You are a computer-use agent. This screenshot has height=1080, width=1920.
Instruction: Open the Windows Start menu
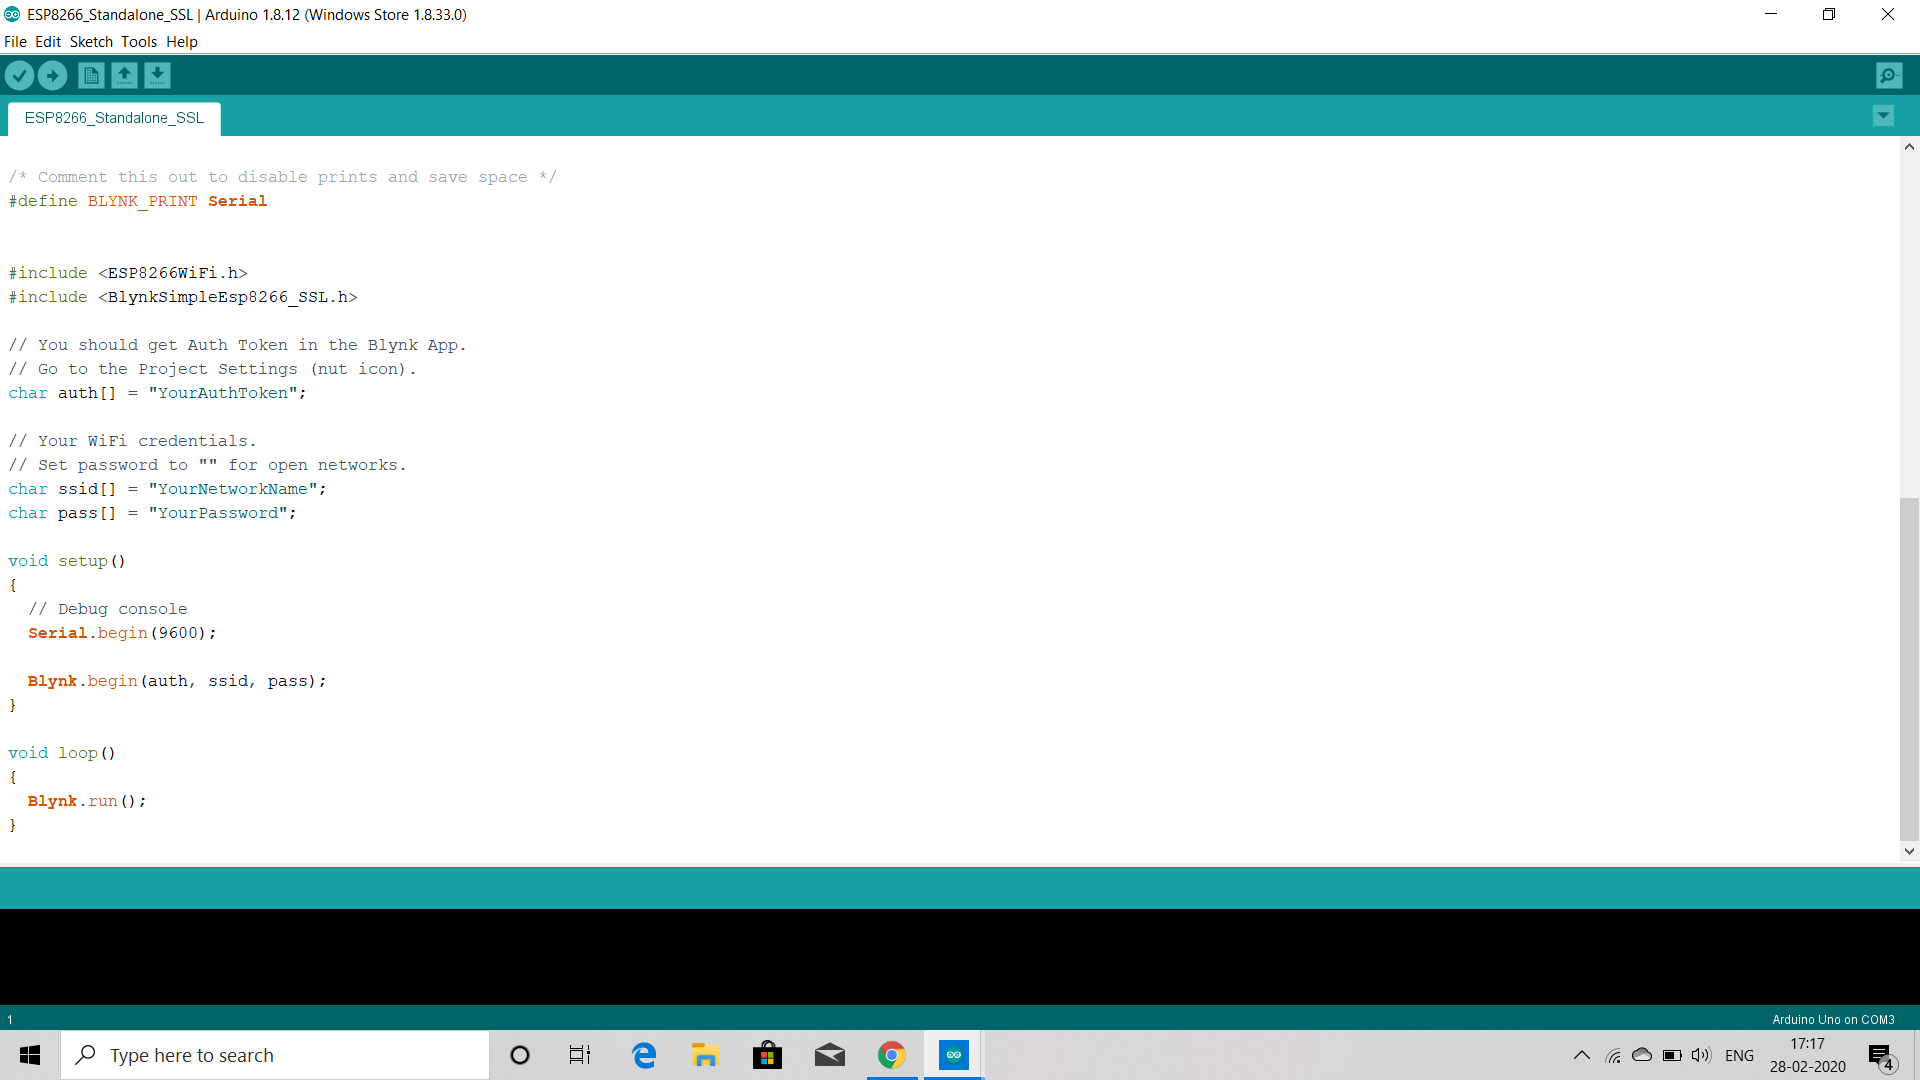tap(30, 1055)
